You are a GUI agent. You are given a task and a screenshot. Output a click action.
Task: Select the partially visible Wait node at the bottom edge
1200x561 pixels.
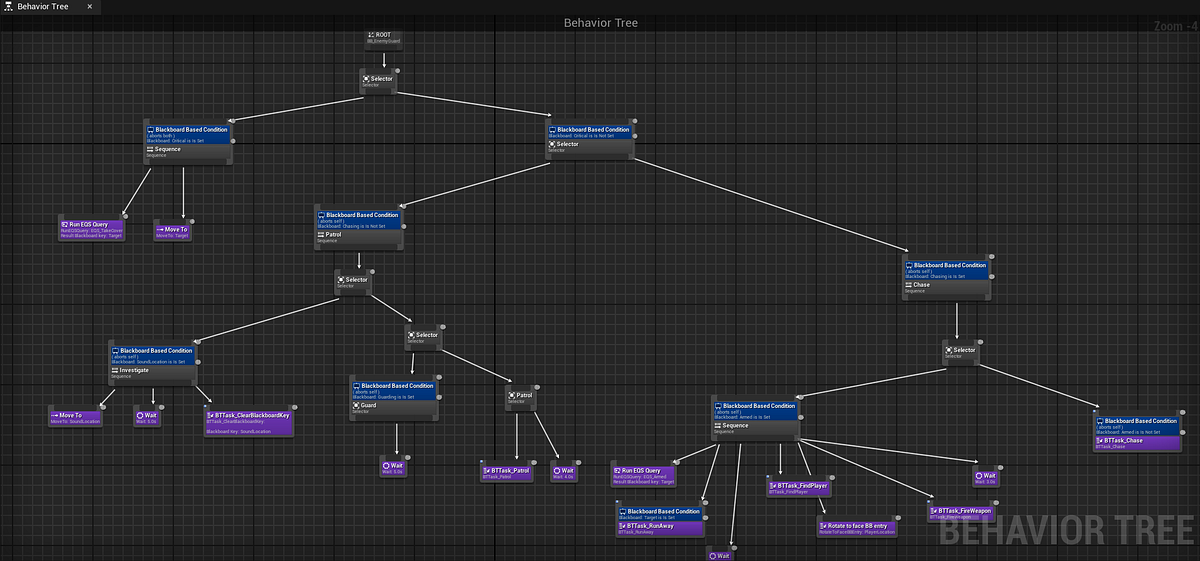point(719,555)
